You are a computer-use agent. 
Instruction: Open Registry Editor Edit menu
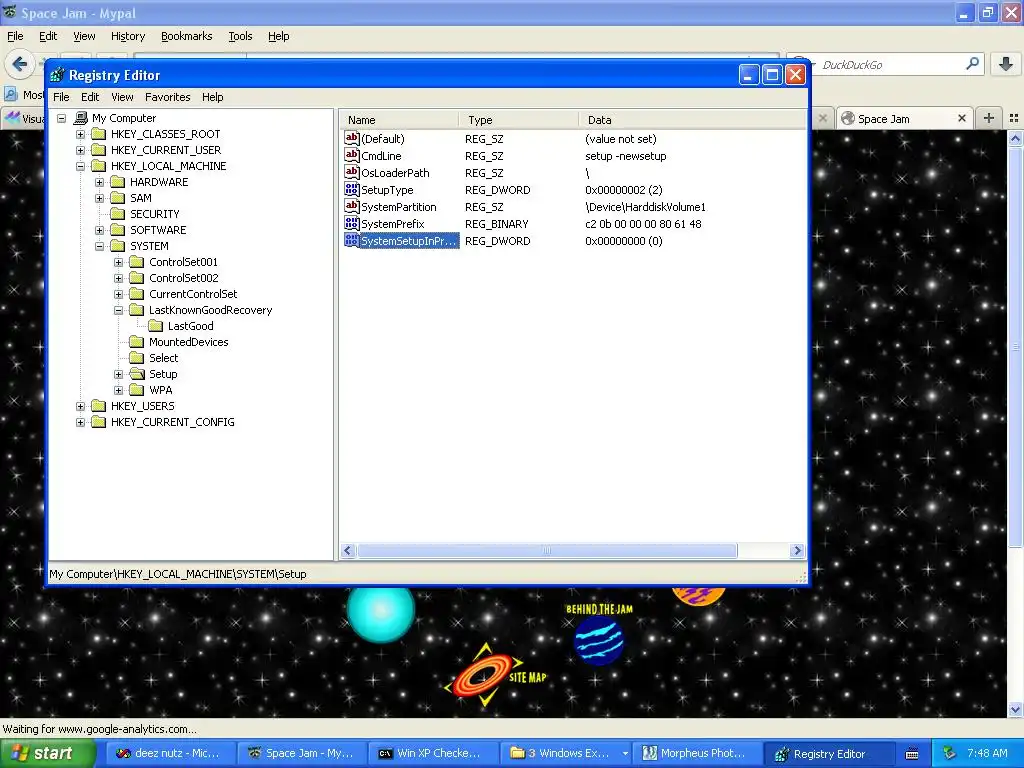90,97
